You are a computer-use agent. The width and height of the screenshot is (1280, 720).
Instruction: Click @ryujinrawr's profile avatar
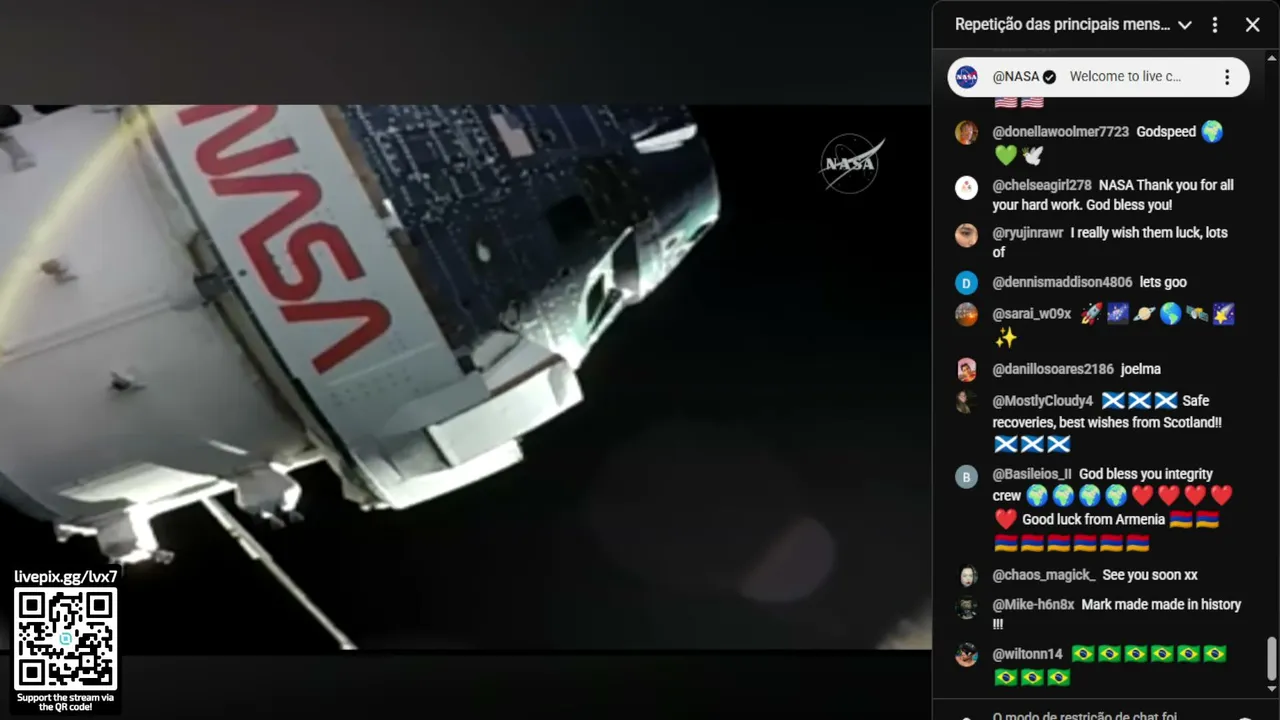point(966,235)
